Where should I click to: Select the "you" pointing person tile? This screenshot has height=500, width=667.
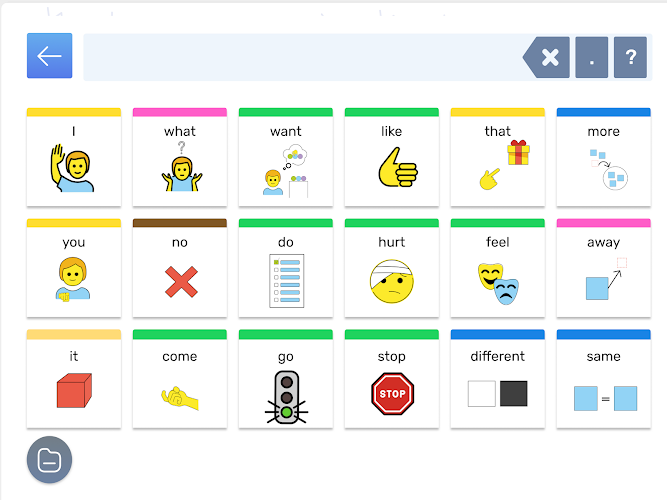[74, 268]
